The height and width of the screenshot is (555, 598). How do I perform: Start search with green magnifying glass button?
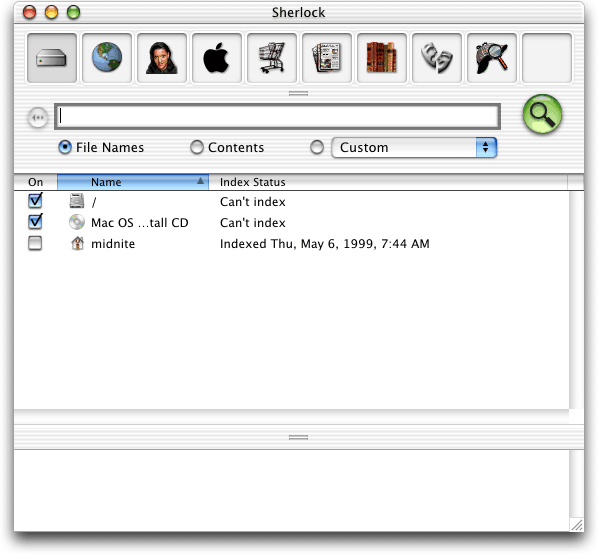pos(542,114)
